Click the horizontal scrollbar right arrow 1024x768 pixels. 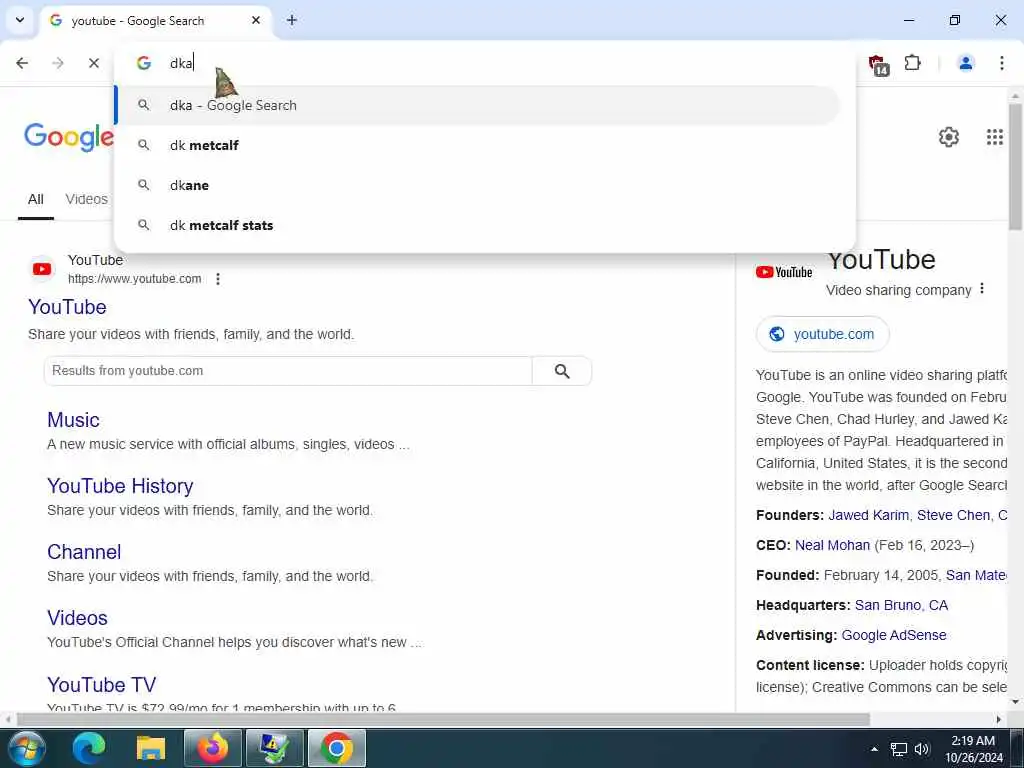point(999,720)
